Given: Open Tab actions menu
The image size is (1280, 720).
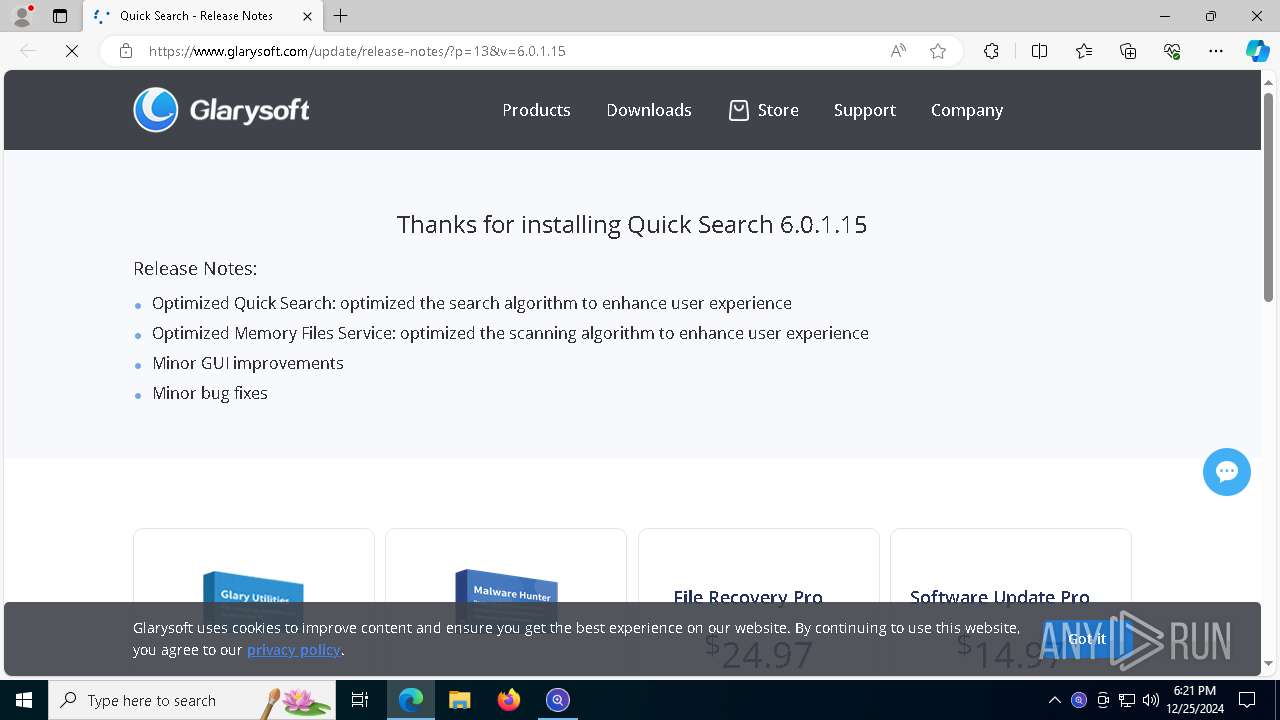Looking at the screenshot, I should (60, 16).
